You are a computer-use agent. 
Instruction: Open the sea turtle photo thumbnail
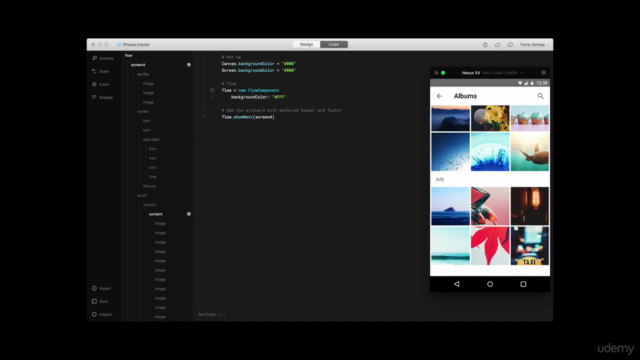[530, 152]
